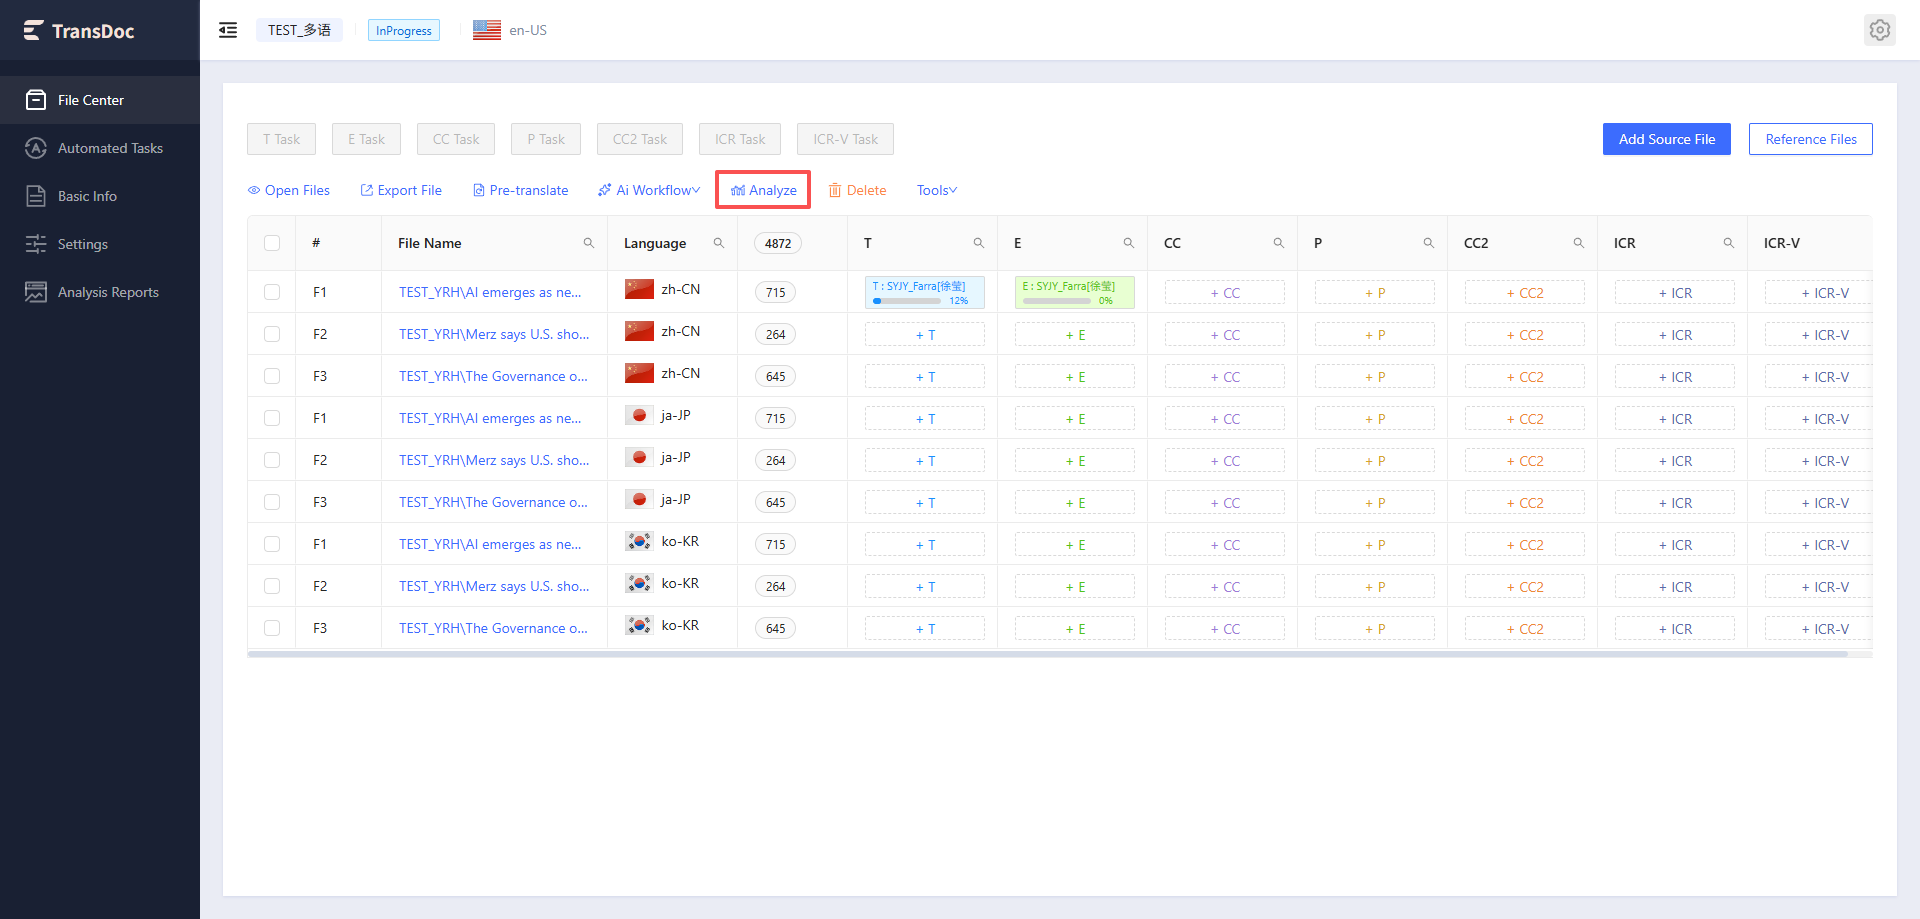The height and width of the screenshot is (919, 1920).
Task: Click the TransDoc logo
Action: [x=79, y=31]
